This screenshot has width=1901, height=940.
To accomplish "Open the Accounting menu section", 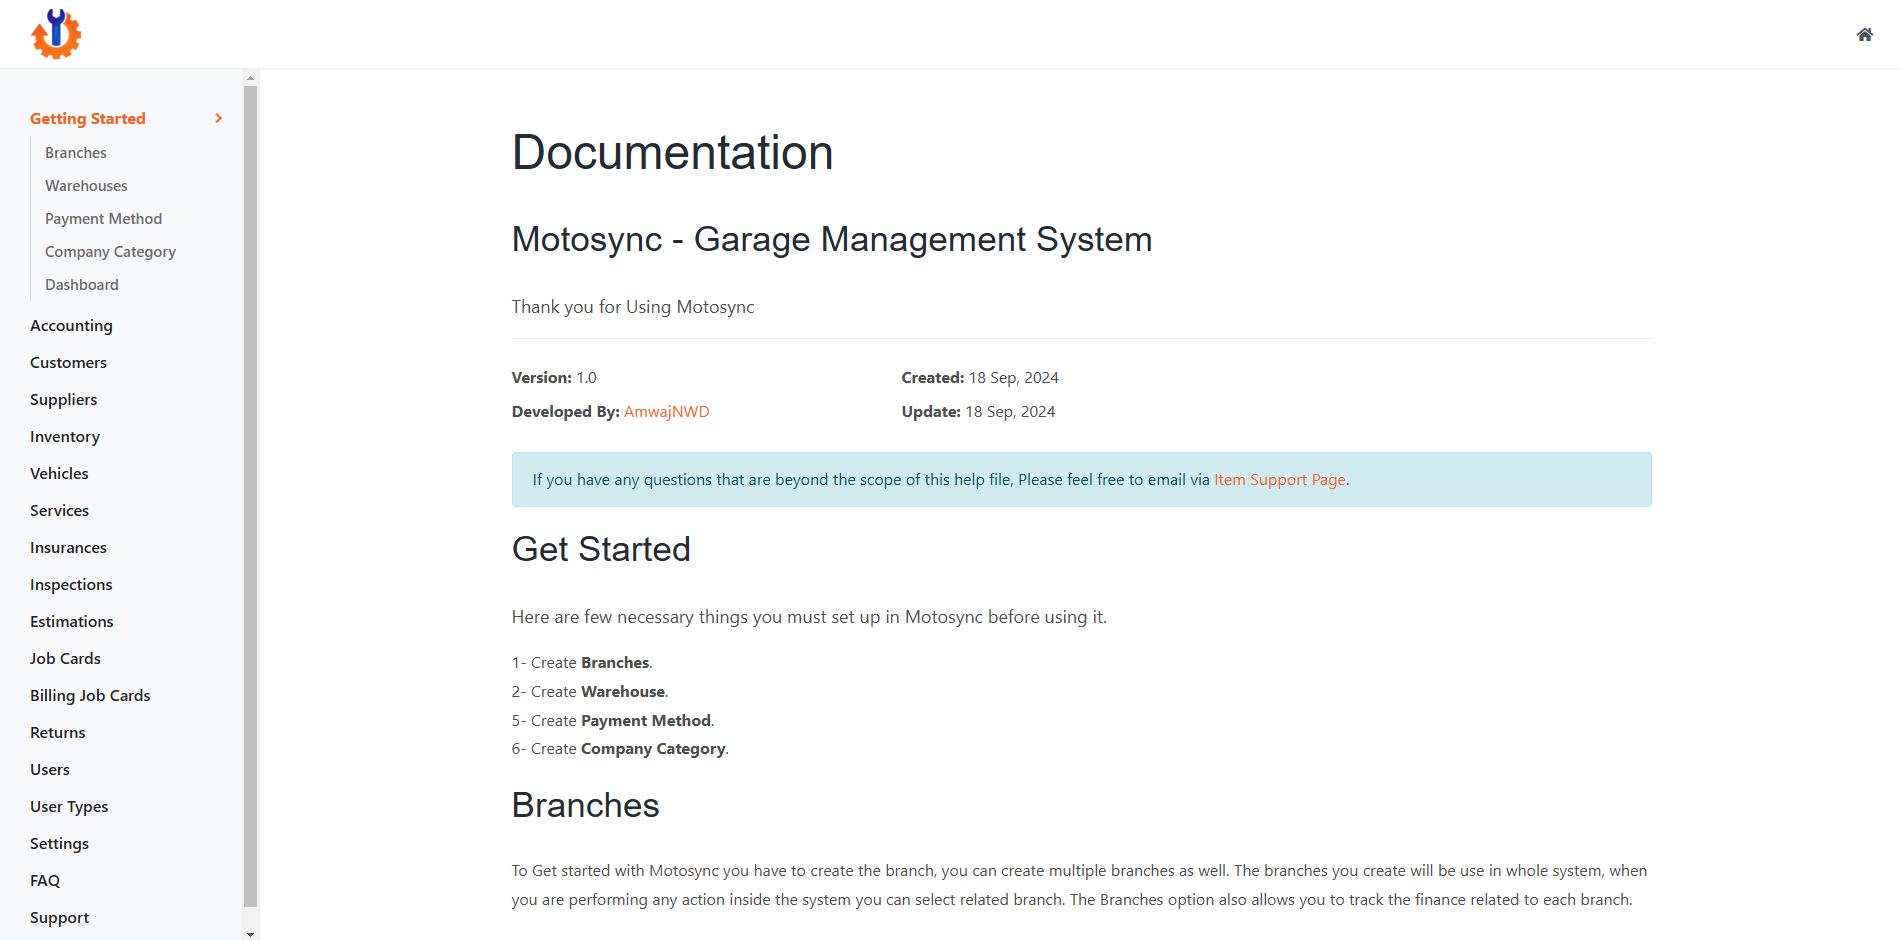I will (x=71, y=326).
